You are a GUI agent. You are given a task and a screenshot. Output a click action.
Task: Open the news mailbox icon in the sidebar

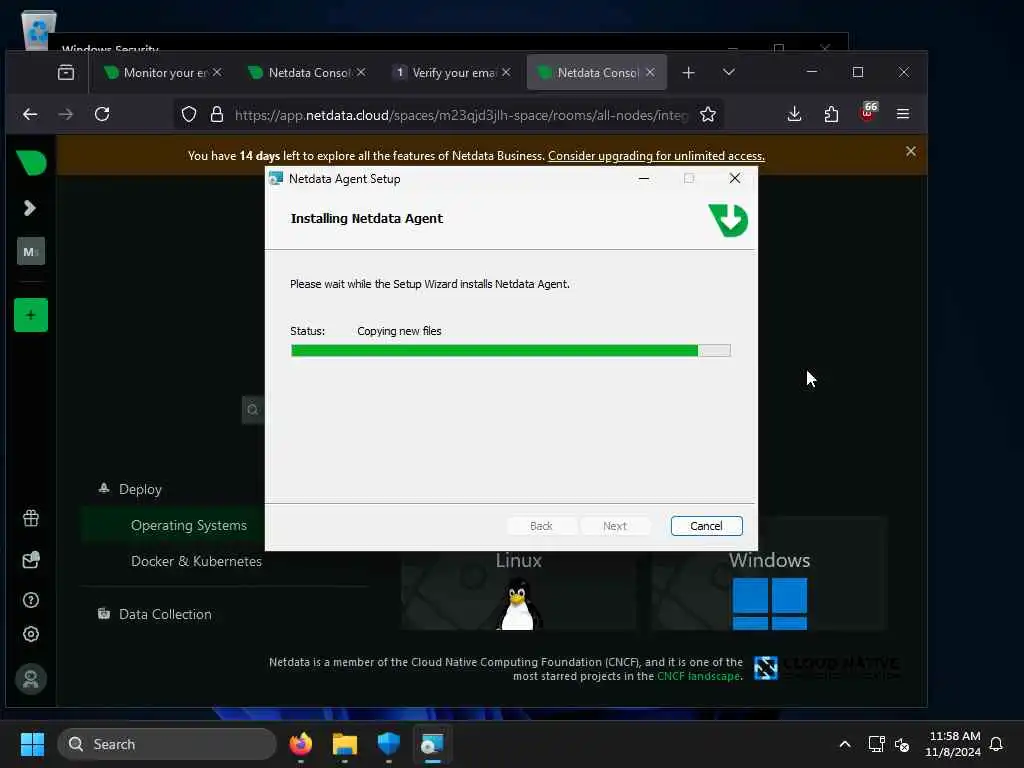point(31,560)
